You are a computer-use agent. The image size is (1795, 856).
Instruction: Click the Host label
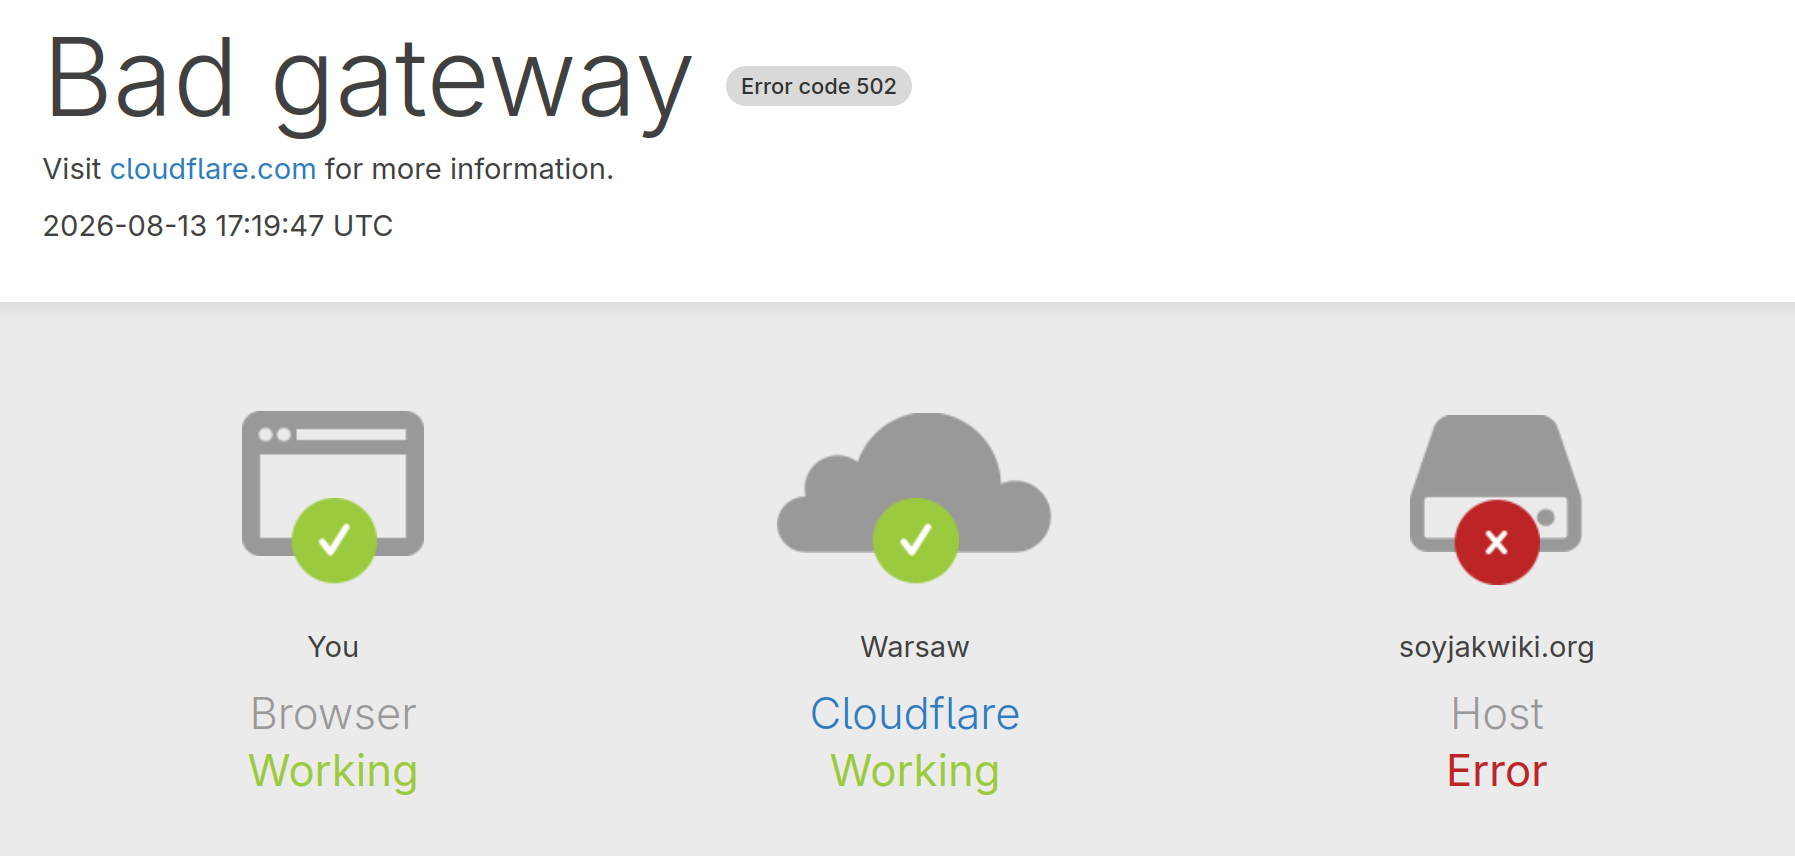point(1497,714)
